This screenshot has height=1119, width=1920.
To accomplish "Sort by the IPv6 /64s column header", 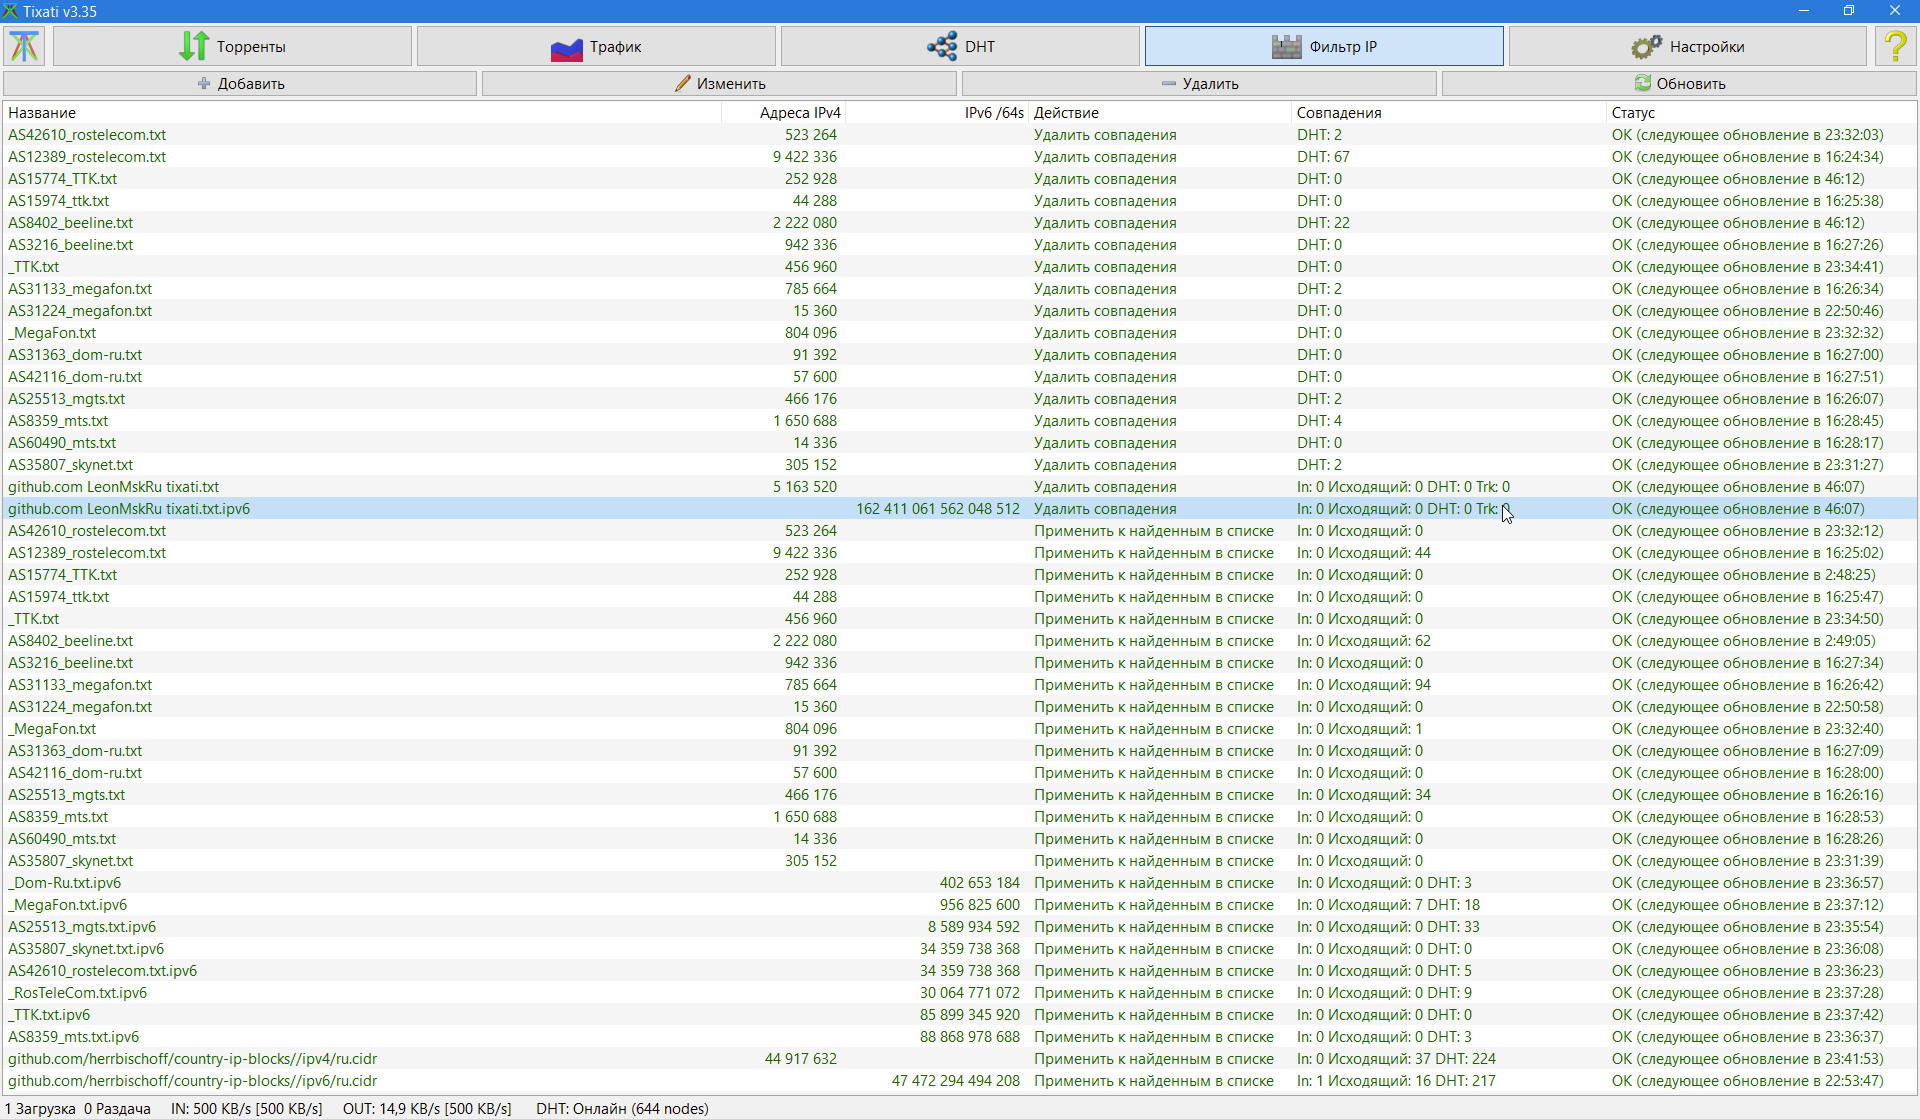I will click(937, 113).
